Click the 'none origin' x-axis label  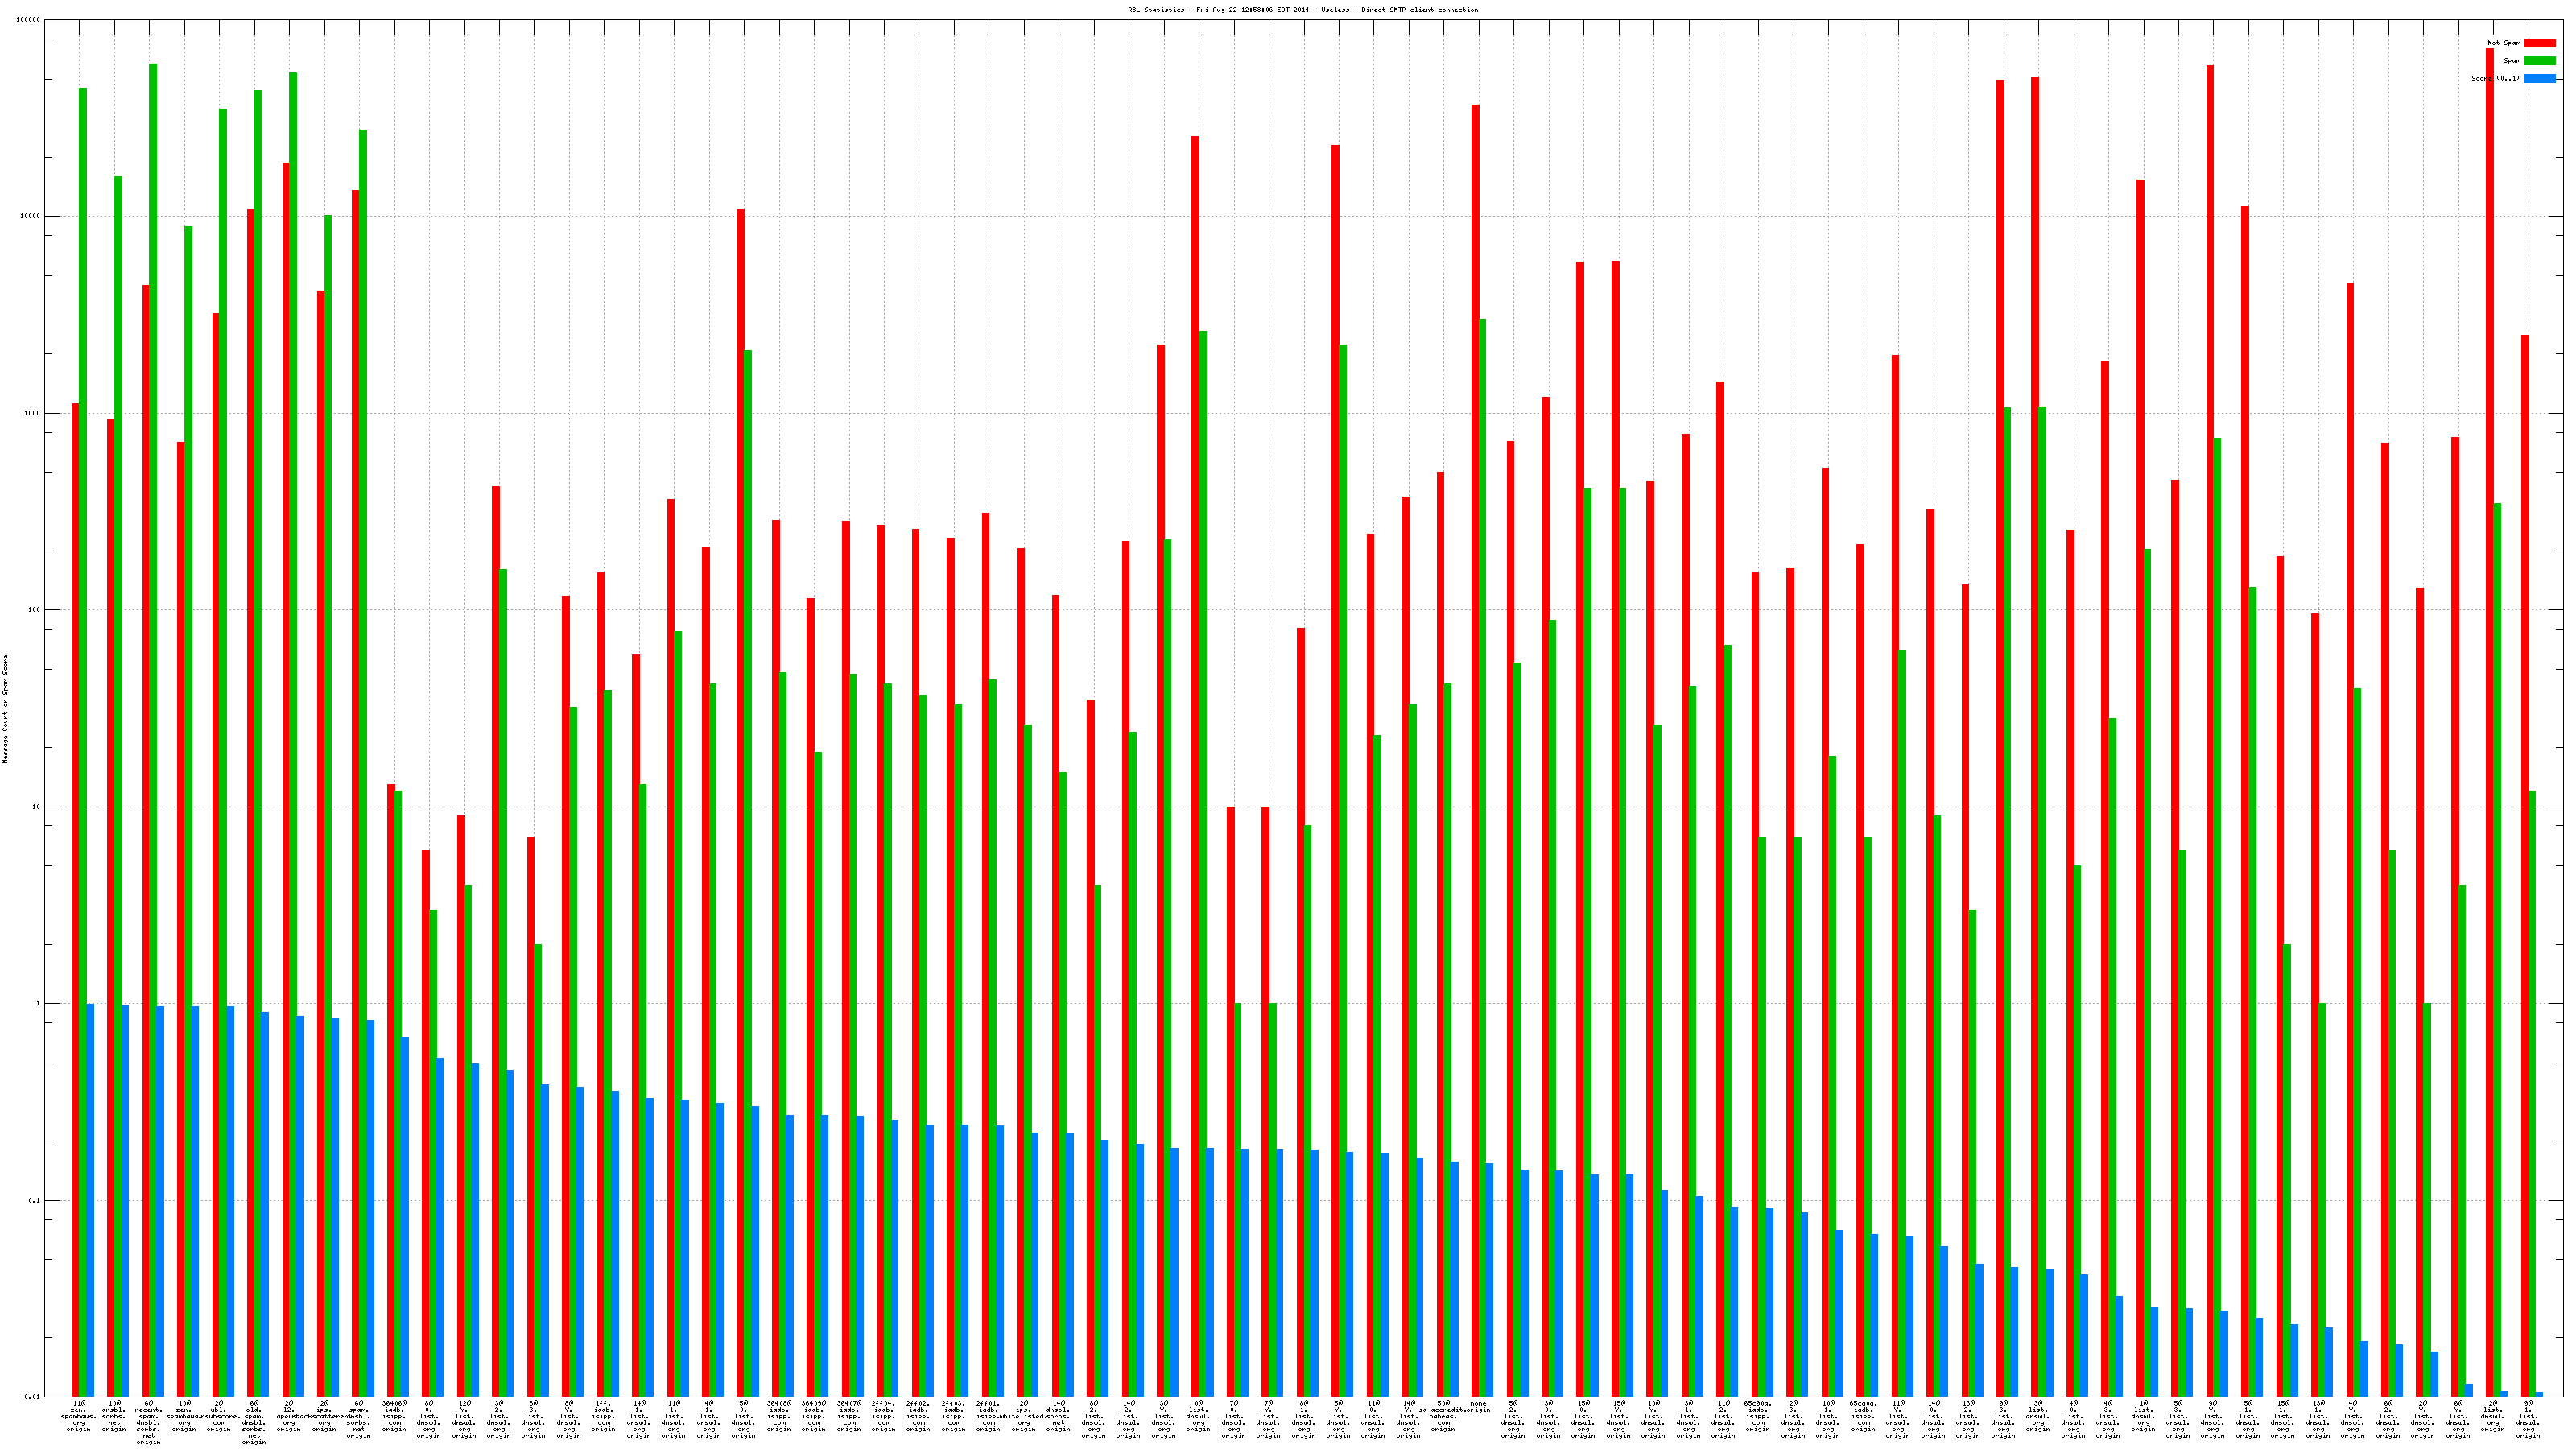1478,1407
